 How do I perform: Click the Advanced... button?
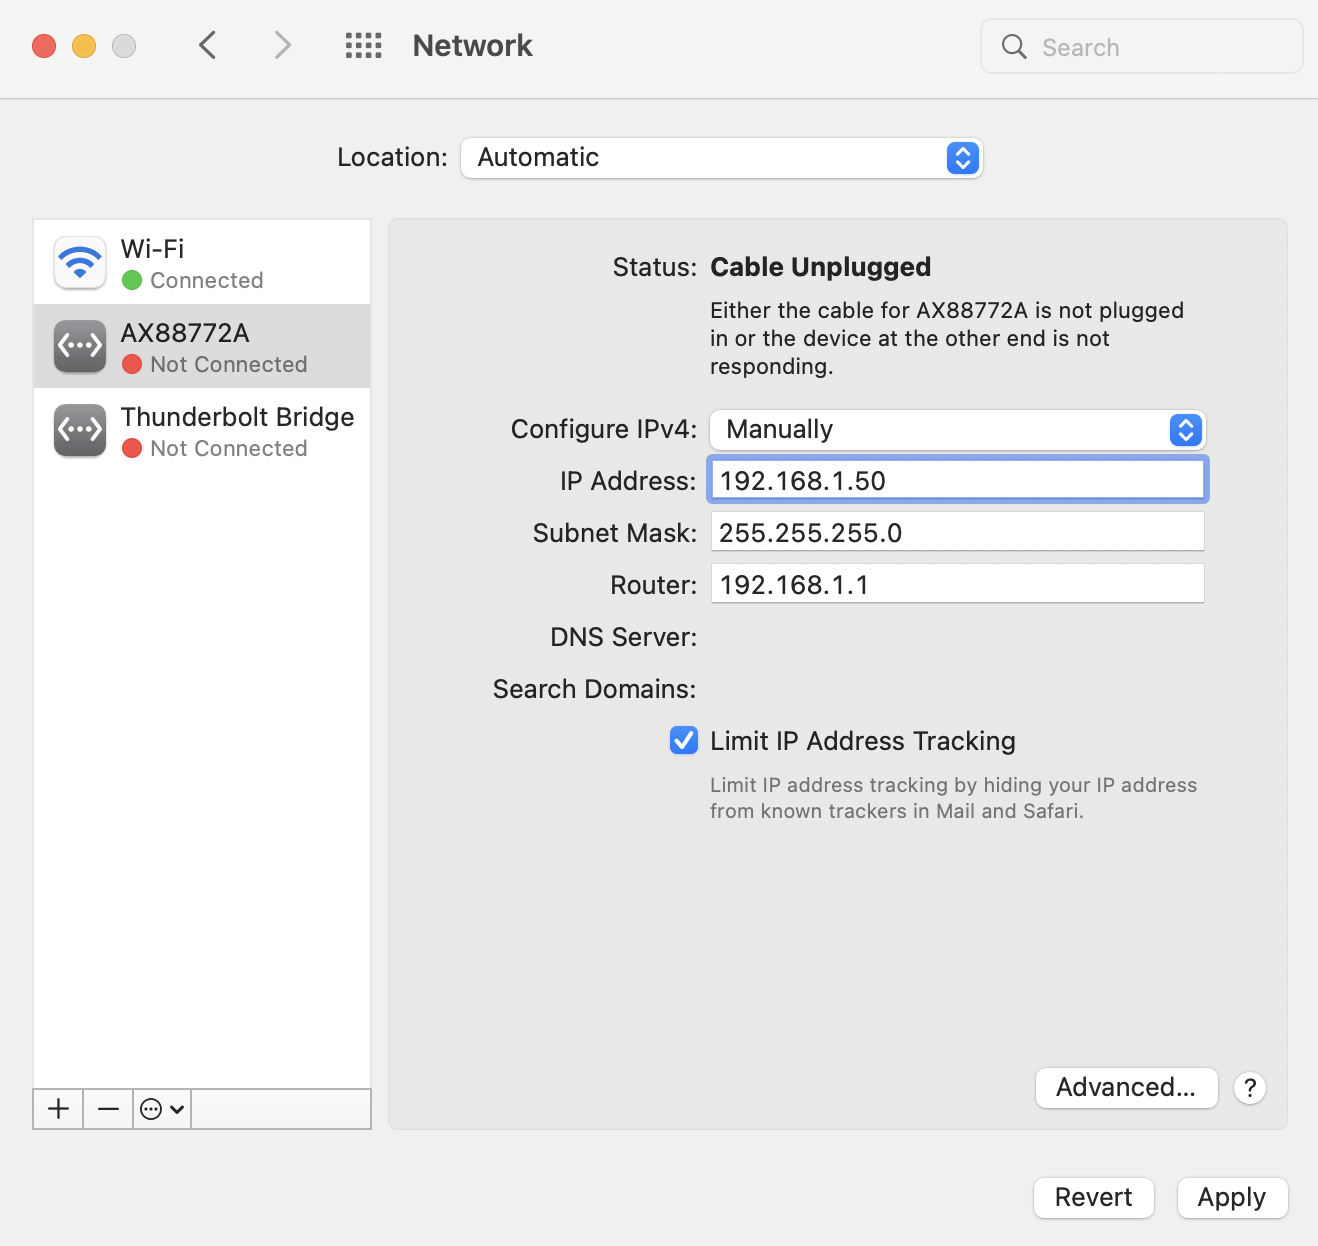point(1126,1087)
